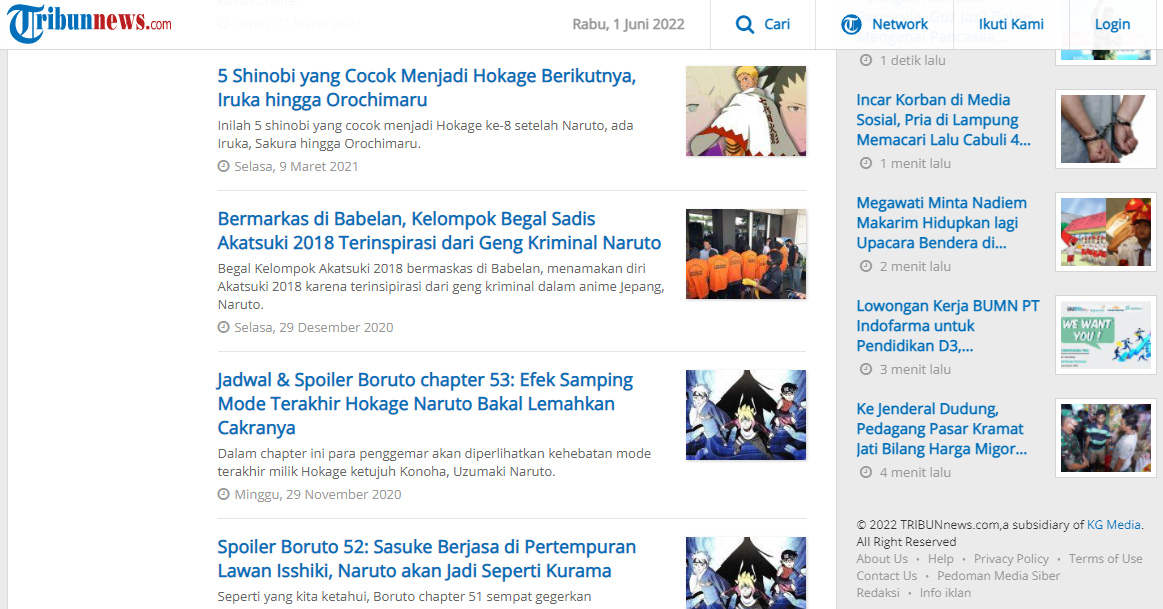Click timestamp text 1 detik lalu

pyautogui.click(x=912, y=60)
